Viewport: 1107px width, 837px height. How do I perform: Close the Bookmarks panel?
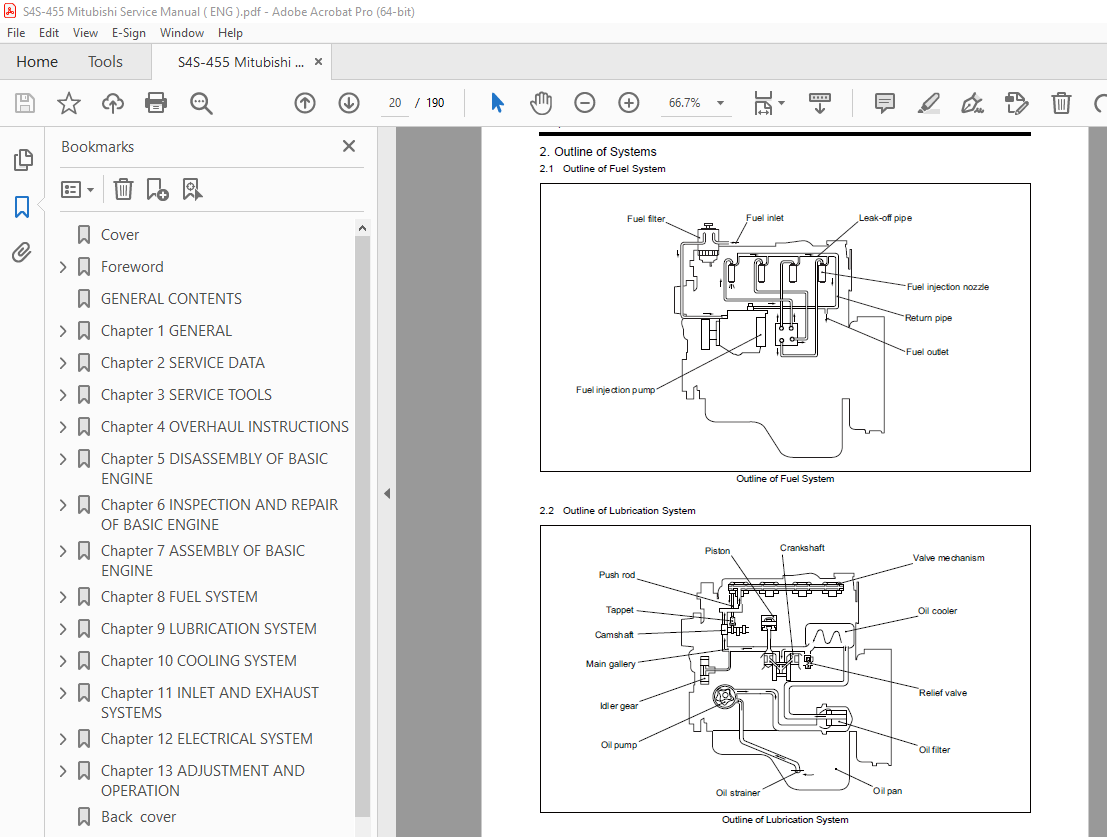[349, 146]
